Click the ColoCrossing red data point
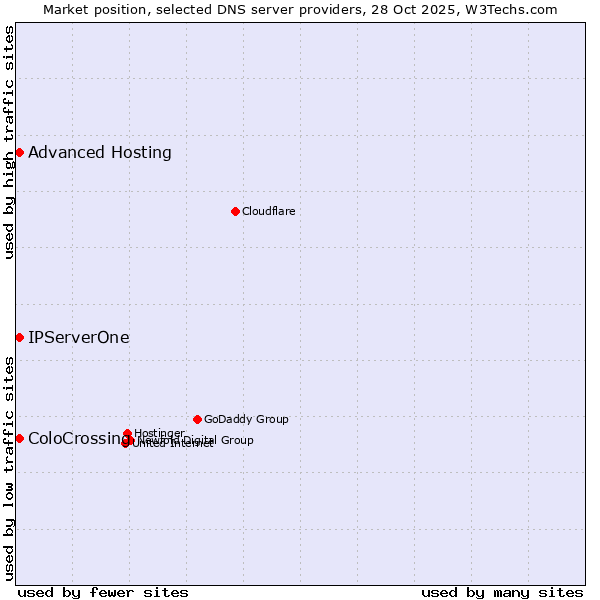 [x=19, y=438]
